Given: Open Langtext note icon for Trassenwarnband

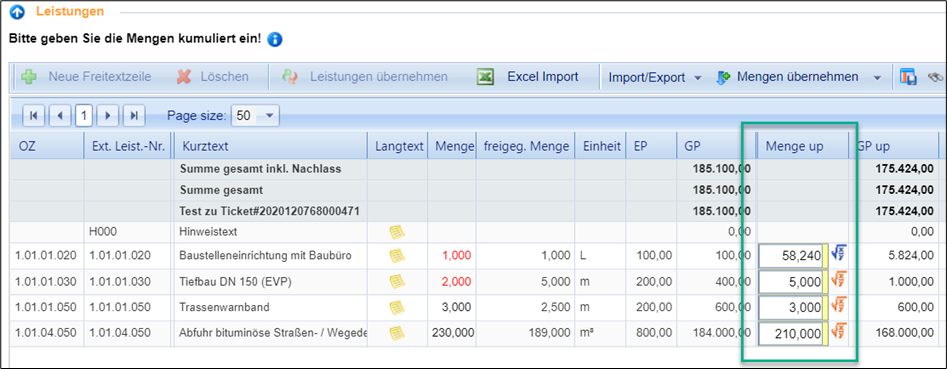Looking at the screenshot, I should 397,307.
